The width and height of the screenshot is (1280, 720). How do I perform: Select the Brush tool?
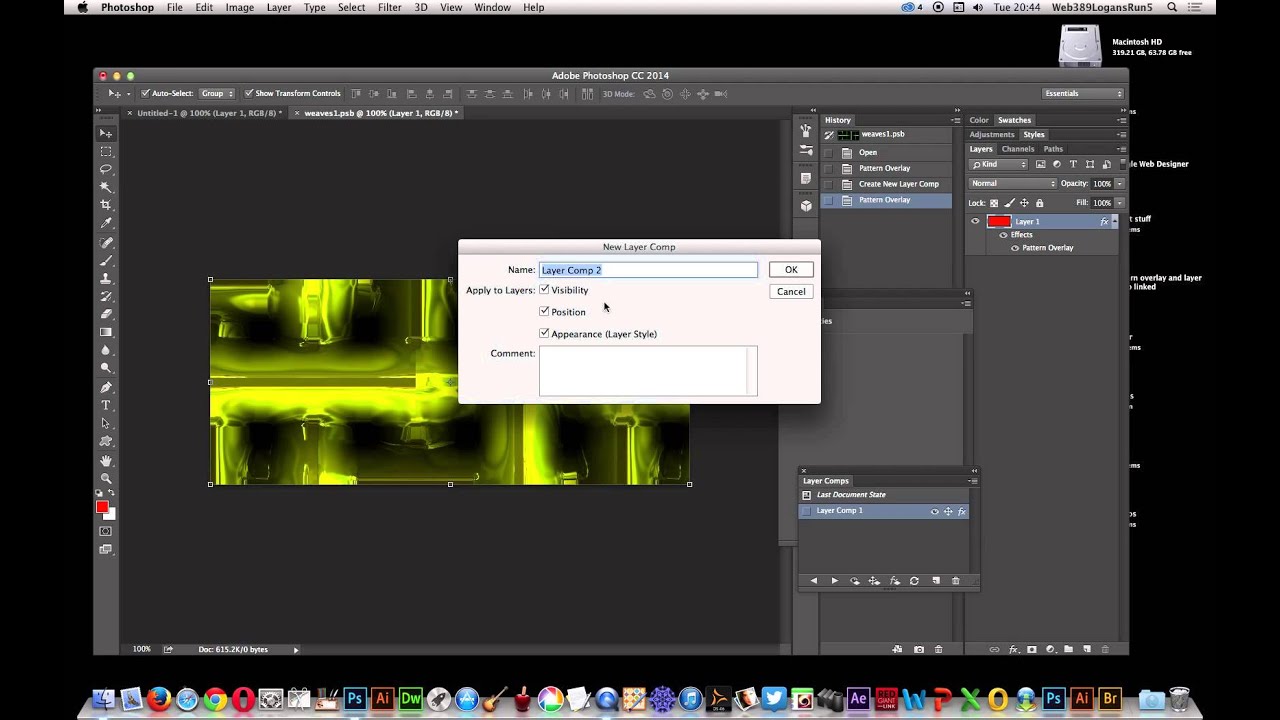coord(106,260)
